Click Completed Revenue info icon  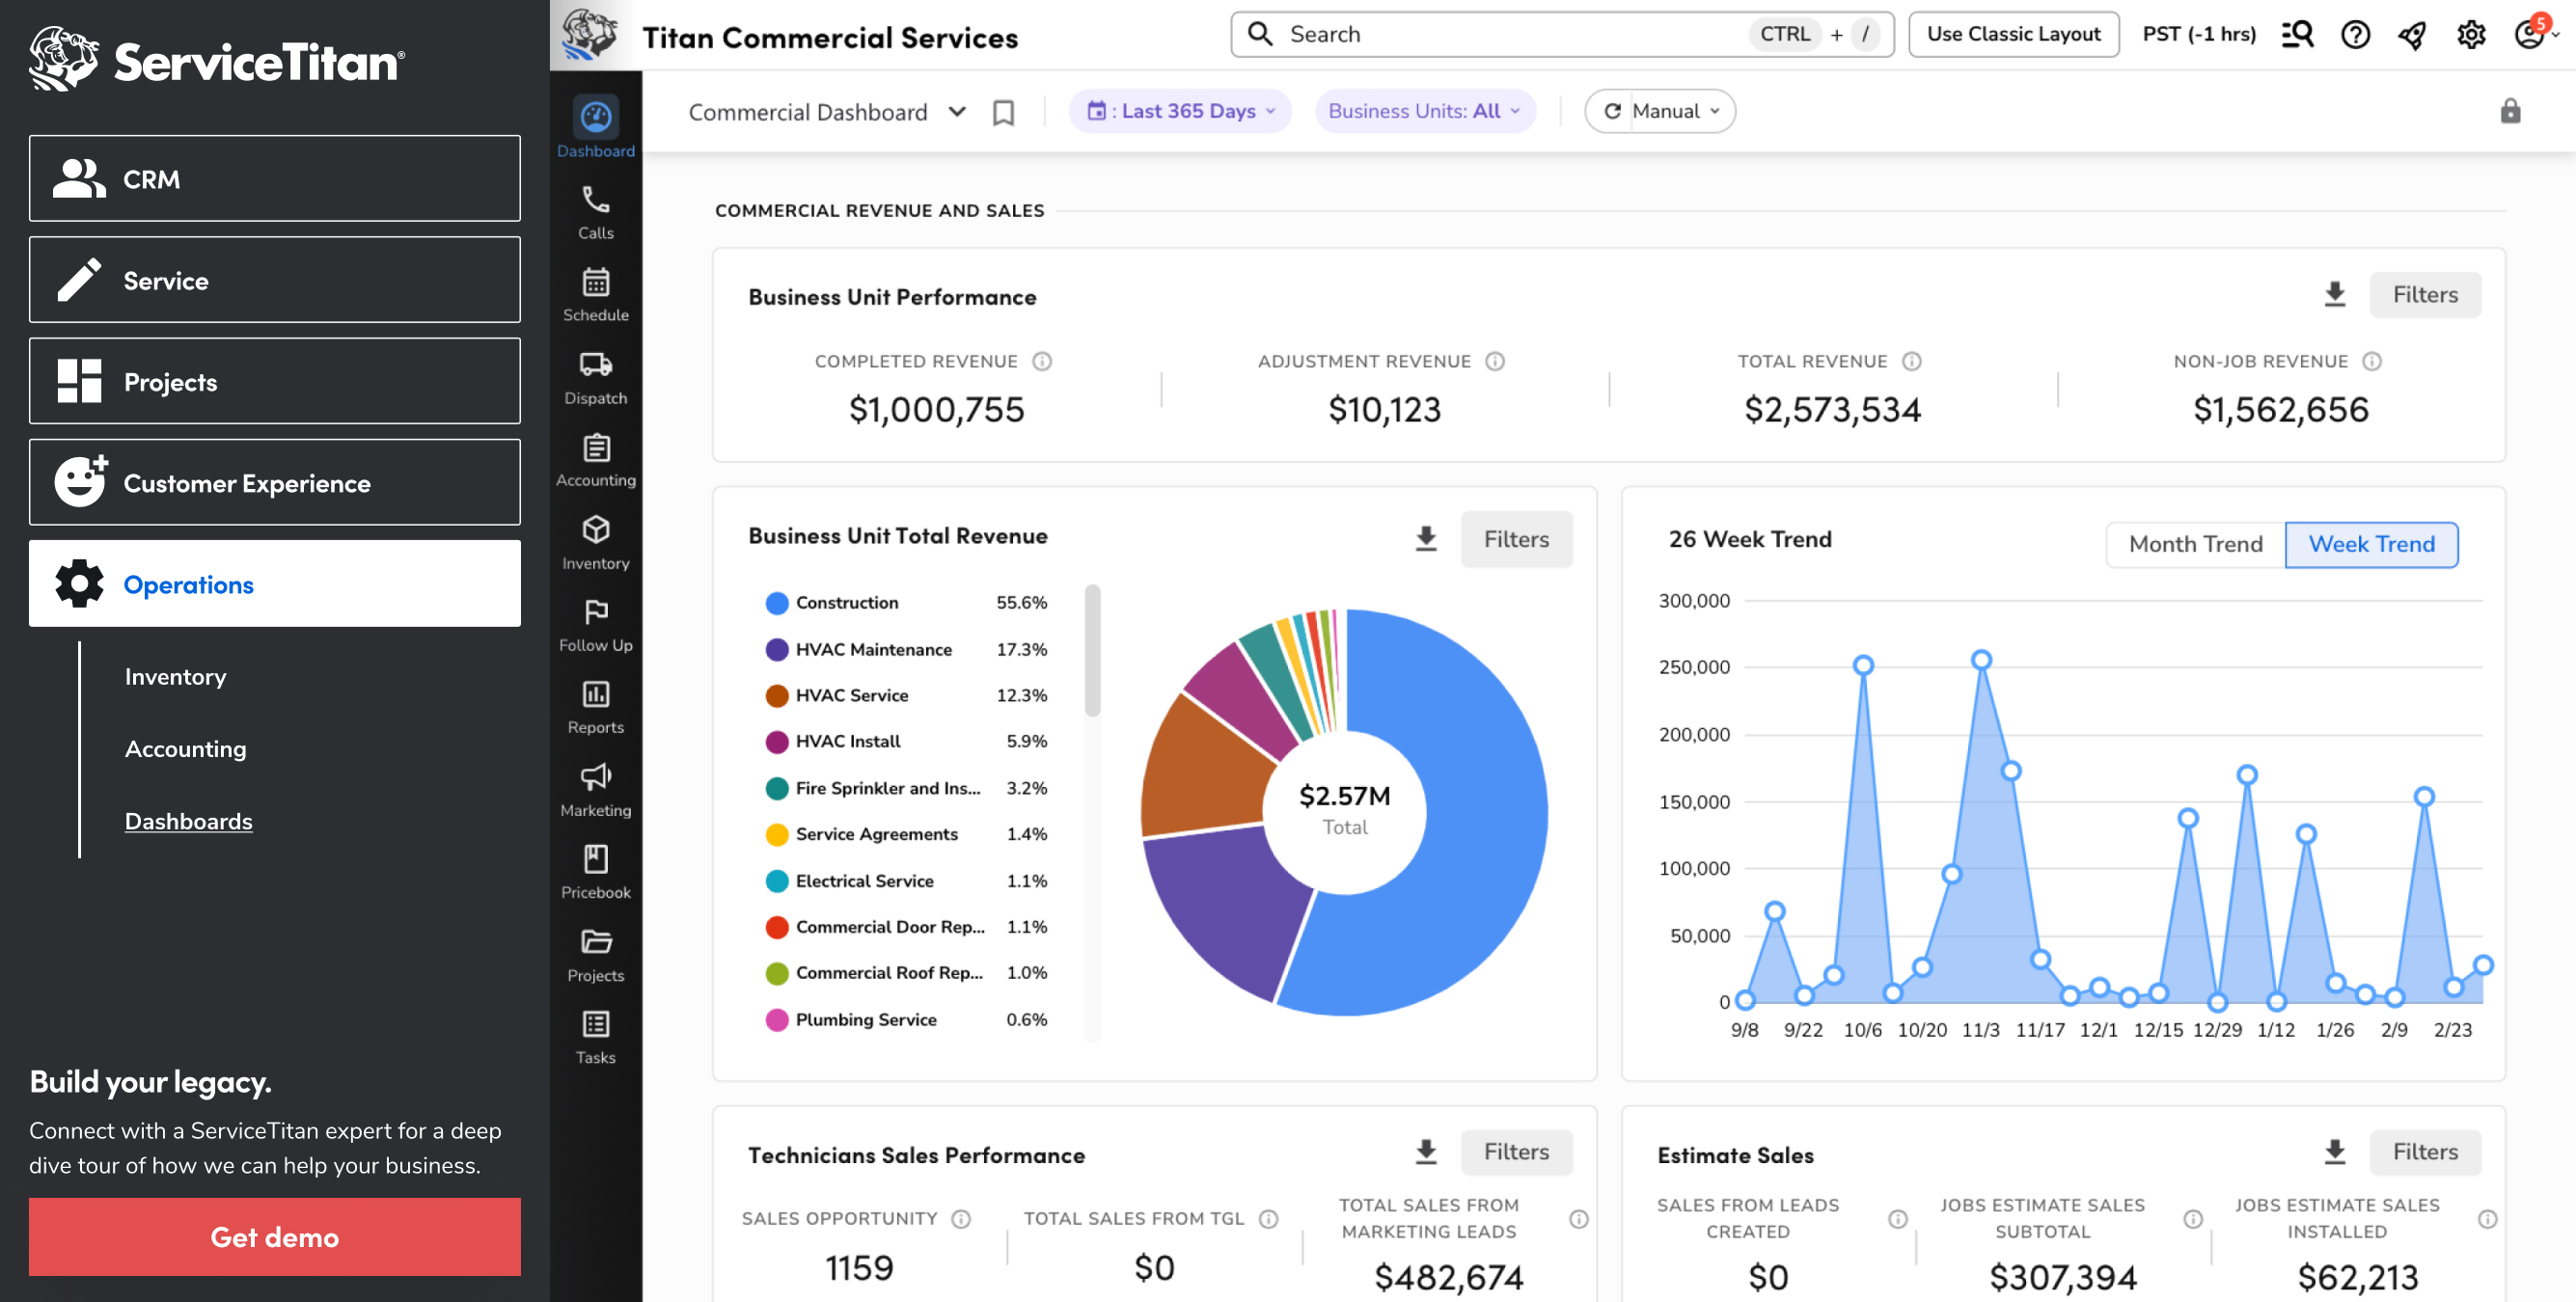point(1042,361)
